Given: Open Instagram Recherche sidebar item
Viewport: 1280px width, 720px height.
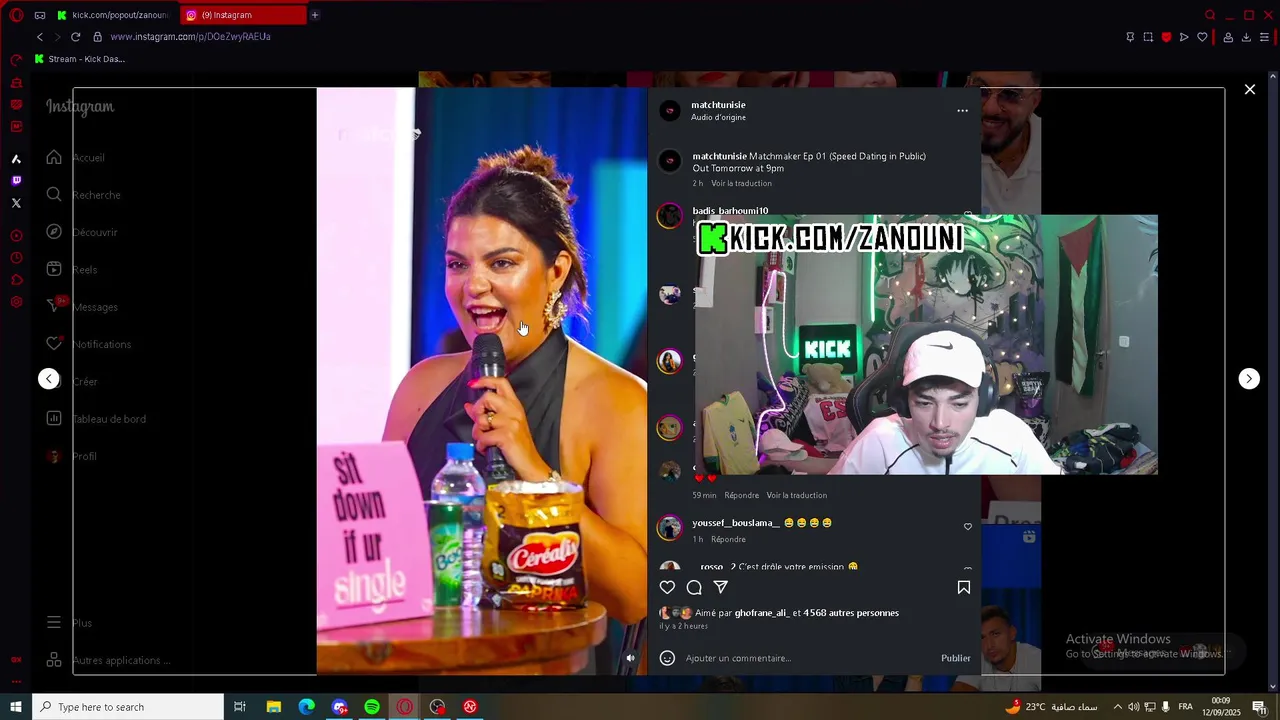Looking at the screenshot, I should coord(84,195).
